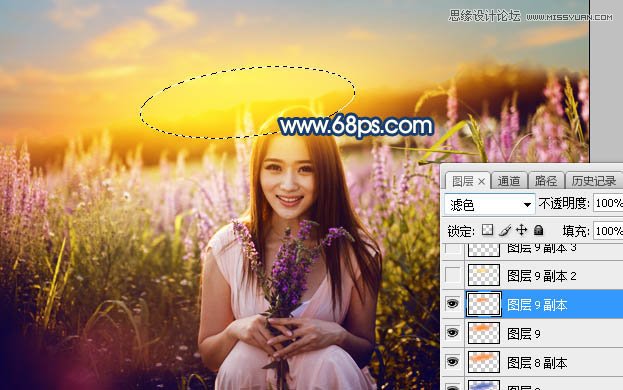Click the 填充 fill value field
Image resolution: width=623 pixels, height=390 pixels.
tap(608, 231)
